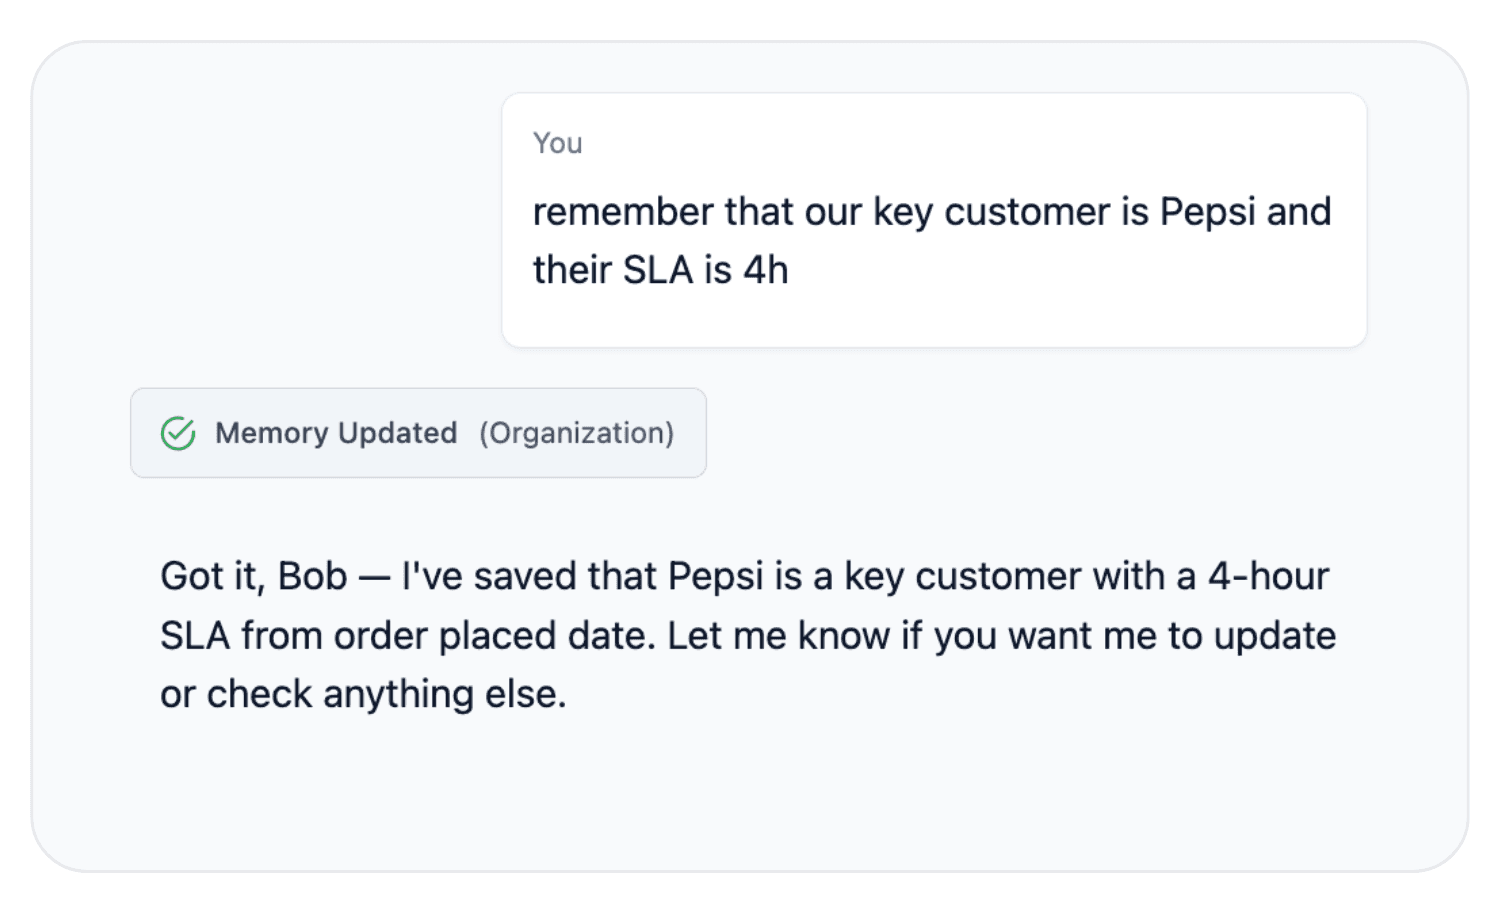Image resolution: width=1500 pixels, height=923 pixels.
Task: Click "check anything else" in the reply
Action: tap(386, 694)
